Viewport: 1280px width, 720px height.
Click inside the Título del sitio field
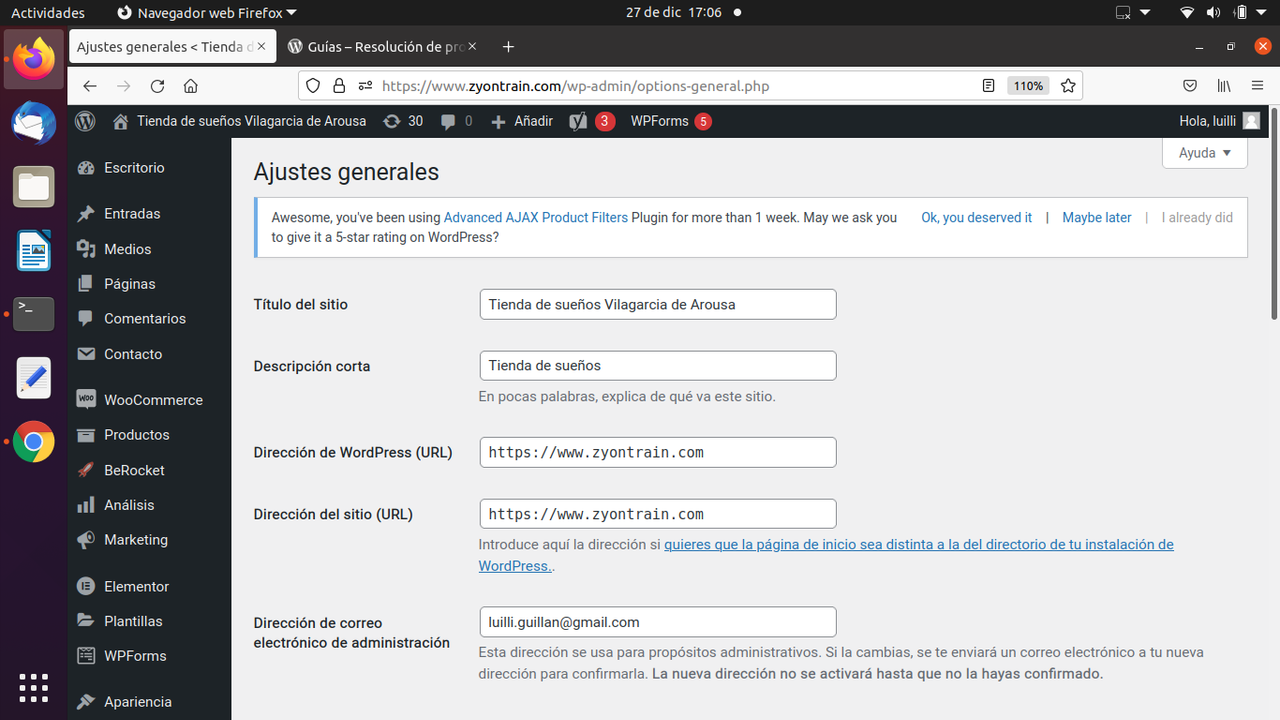click(657, 304)
